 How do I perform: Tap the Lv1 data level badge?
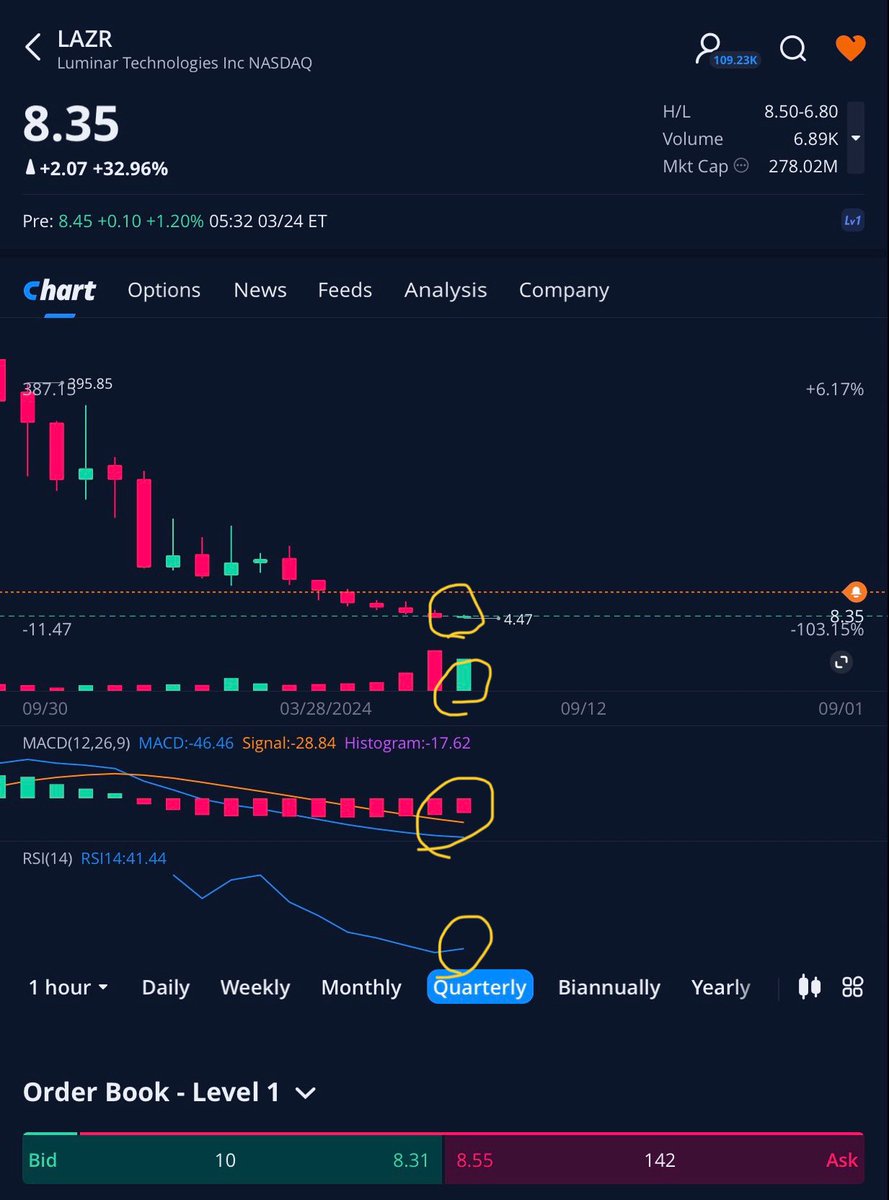point(852,221)
